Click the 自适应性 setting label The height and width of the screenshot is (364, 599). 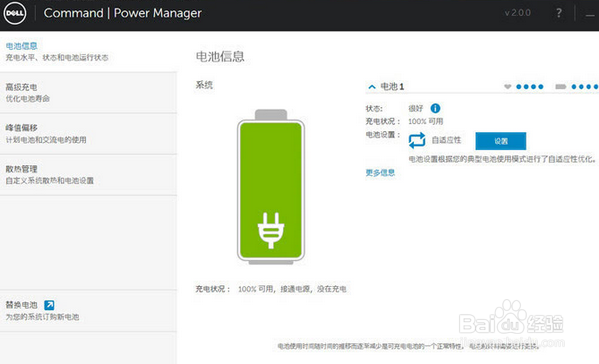click(x=446, y=140)
